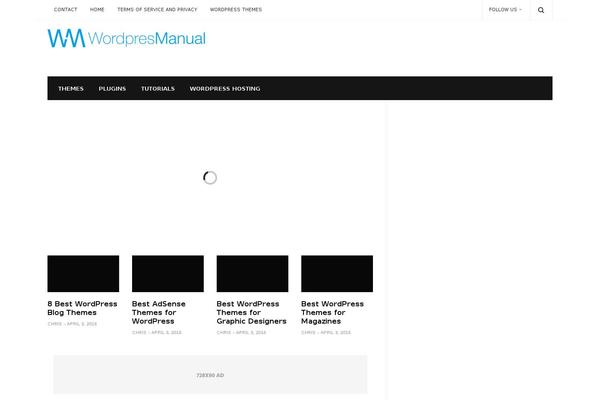The height and width of the screenshot is (400, 600).
Task: Click author line under Blog Themes post
Action: point(72,324)
